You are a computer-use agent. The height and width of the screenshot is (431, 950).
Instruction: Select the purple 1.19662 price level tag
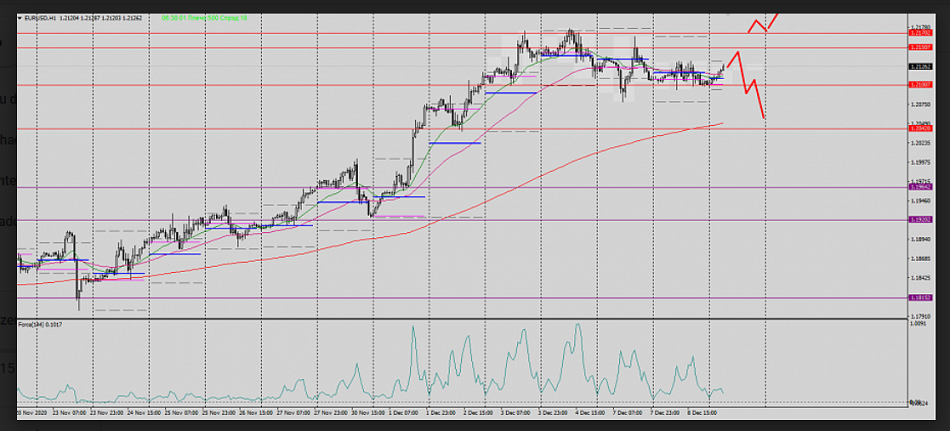click(920, 187)
